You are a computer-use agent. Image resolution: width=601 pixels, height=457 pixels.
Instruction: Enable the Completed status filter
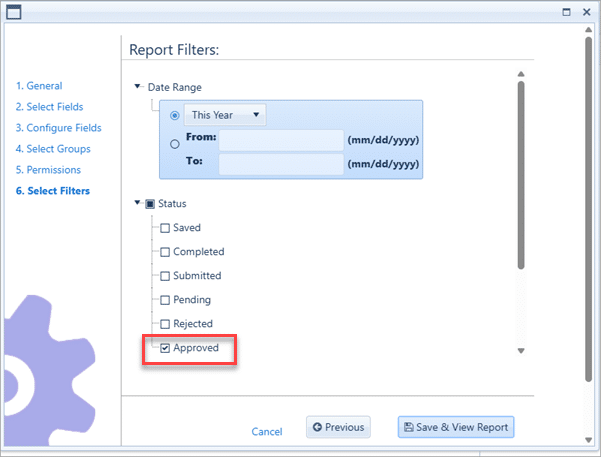pyautogui.click(x=166, y=252)
